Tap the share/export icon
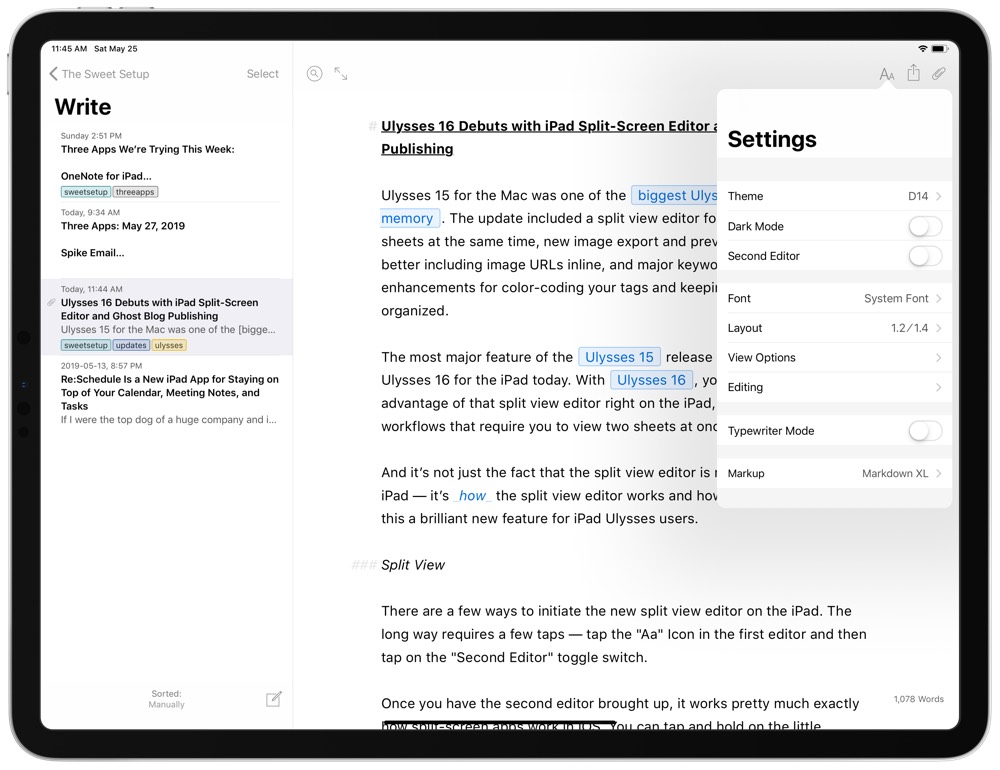The height and width of the screenshot is (770, 1000). [913, 73]
